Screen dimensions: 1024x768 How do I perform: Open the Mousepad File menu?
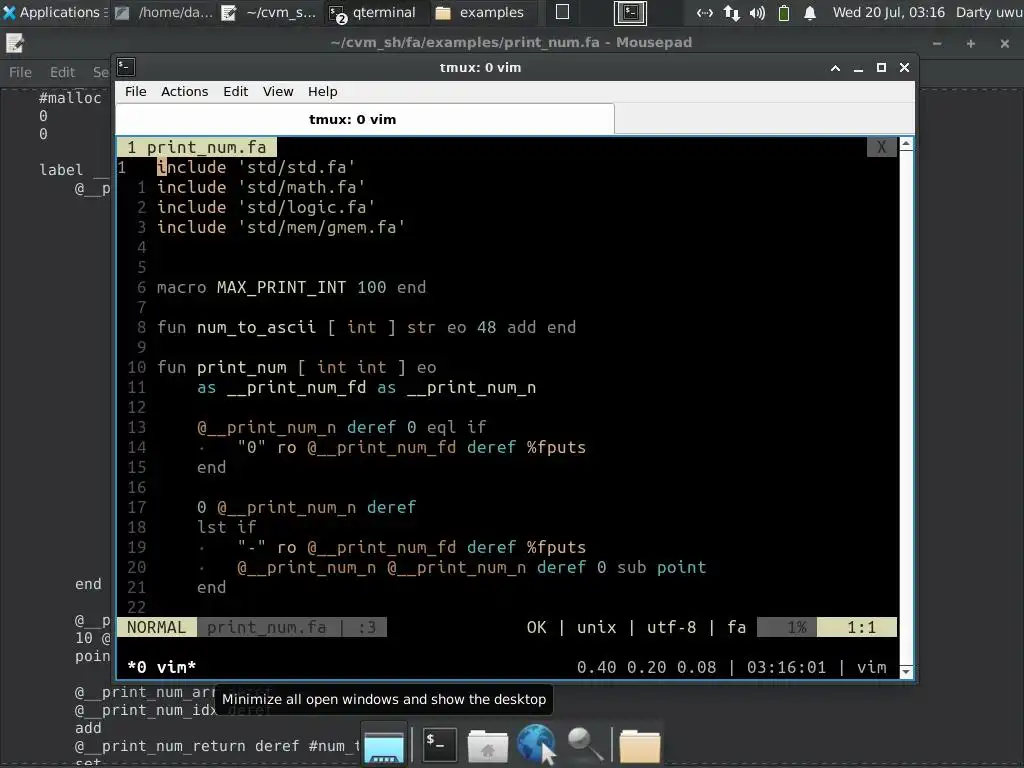[20, 72]
